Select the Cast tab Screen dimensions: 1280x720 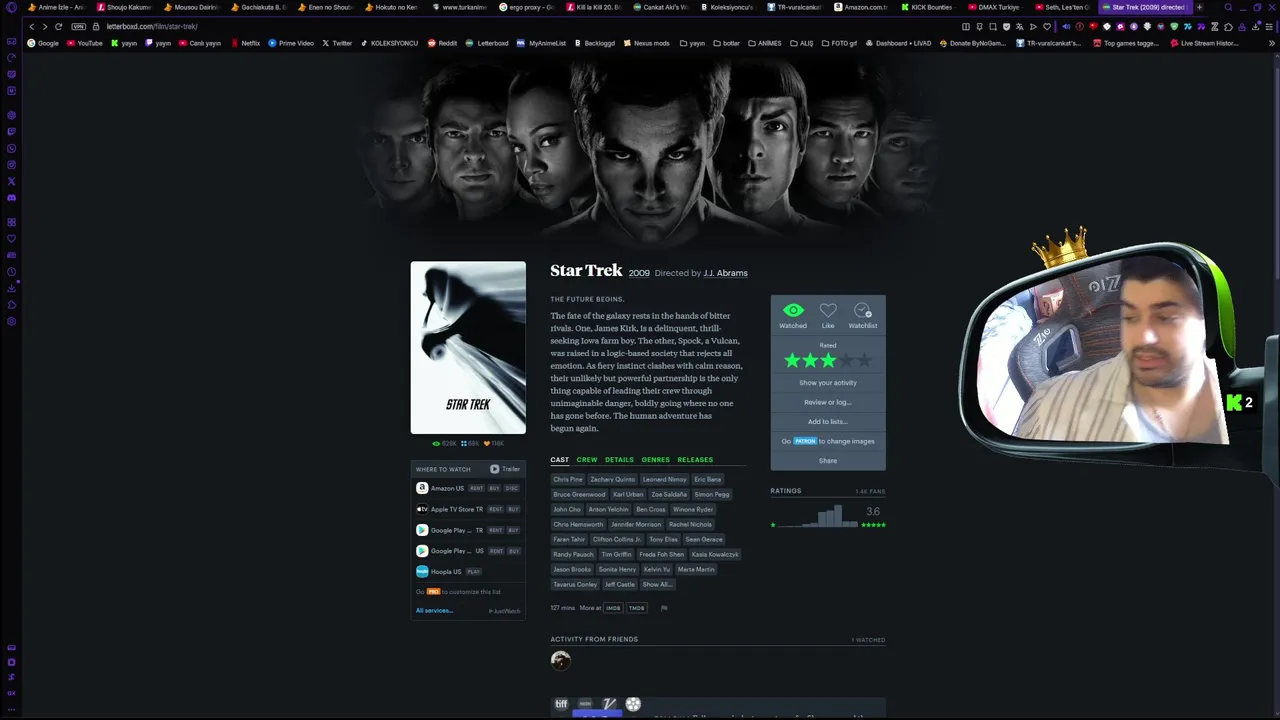pos(559,460)
